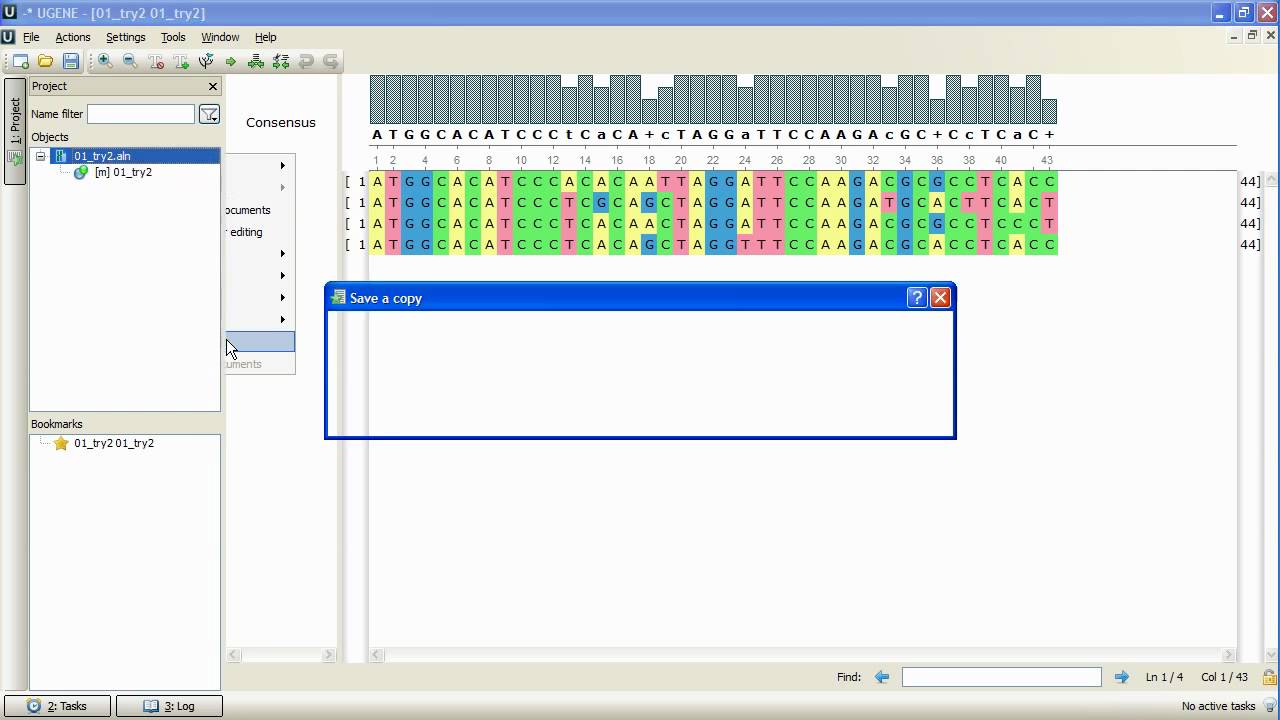Run the align sequences toolbar icon
The height and width of the screenshot is (720, 1280).
click(256, 61)
